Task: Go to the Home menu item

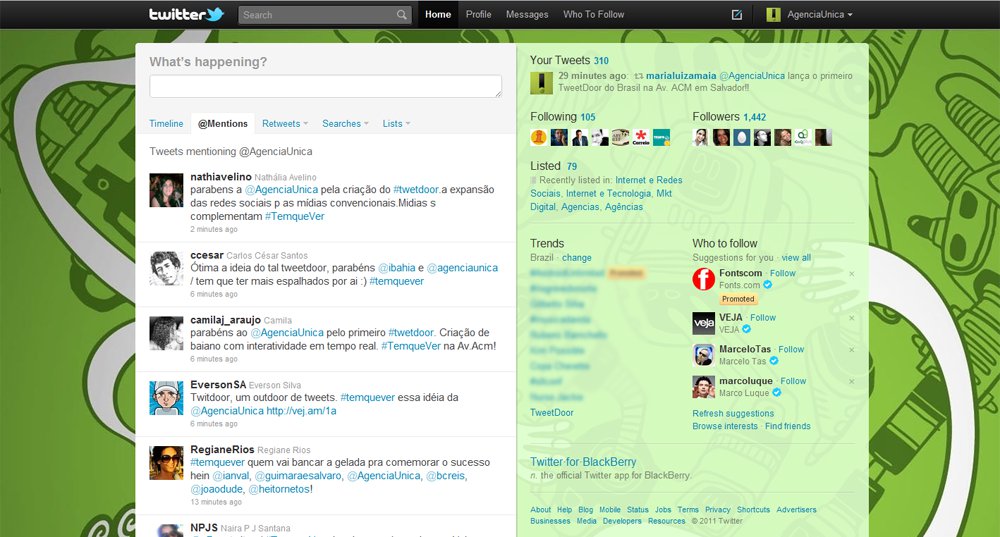Action: (438, 15)
